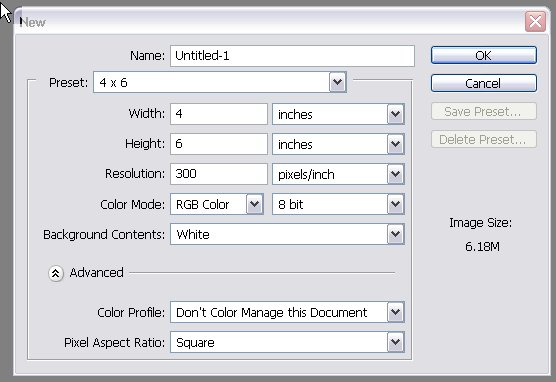Screen dimensions: 556x382
Task: Open the 8 bit depth dropdown
Action: [x=338, y=204]
